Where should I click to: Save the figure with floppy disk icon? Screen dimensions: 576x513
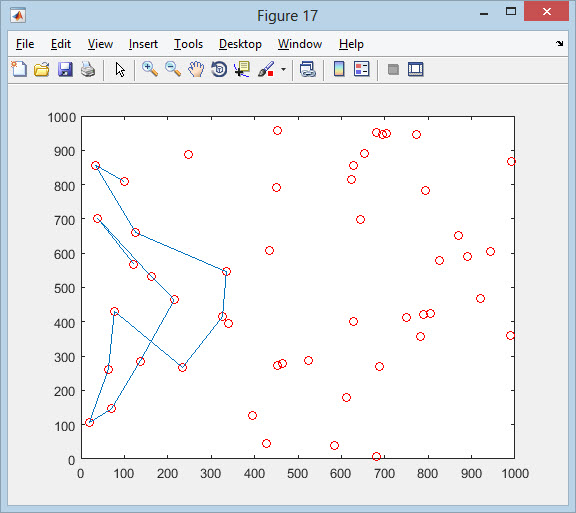tap(65, 69)
